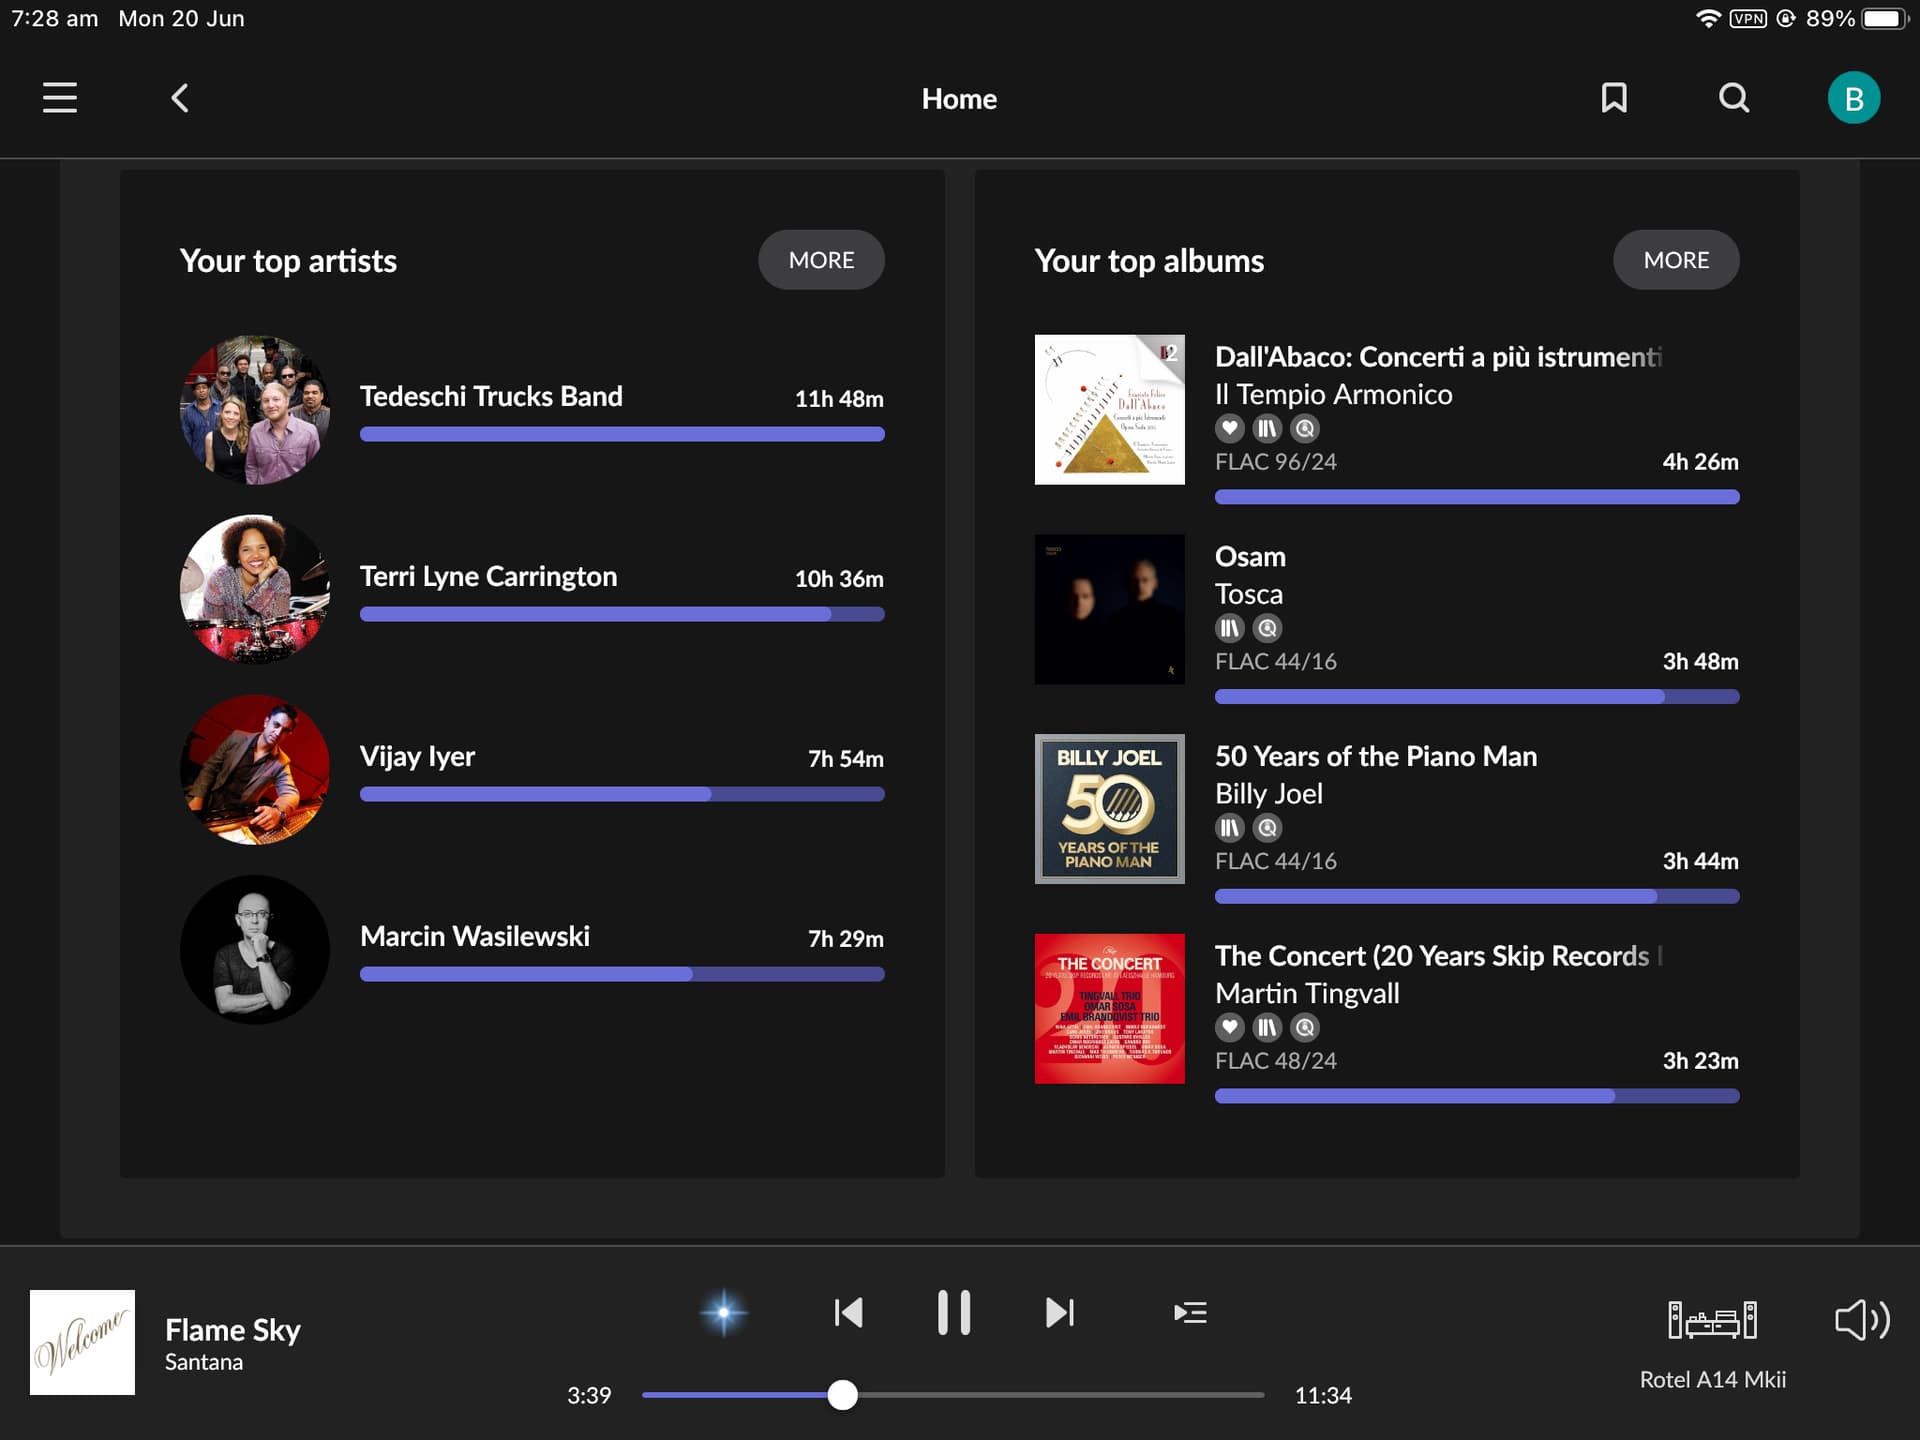Click Qobuz icon on Osam album
This screenshot has width=1920, height=1440.
[1267, 628]
